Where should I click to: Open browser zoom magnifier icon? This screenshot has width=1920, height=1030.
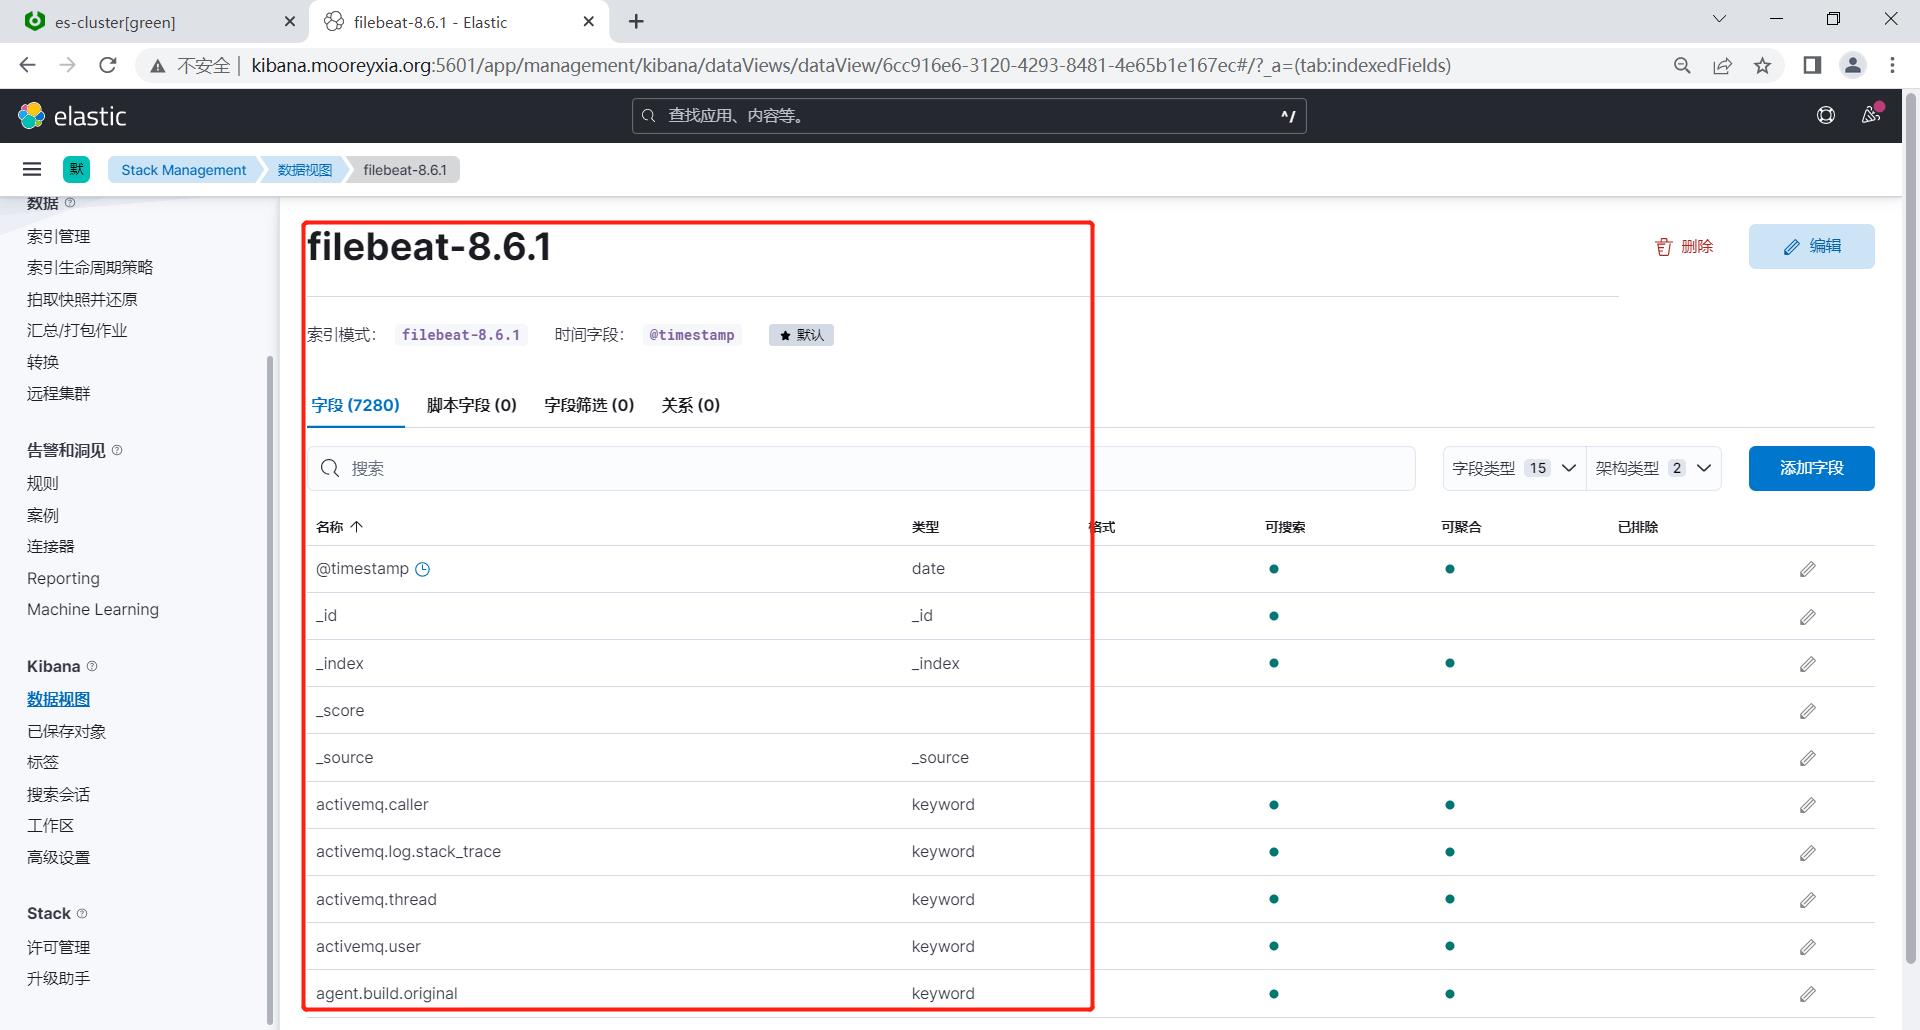coord(1682,65)
